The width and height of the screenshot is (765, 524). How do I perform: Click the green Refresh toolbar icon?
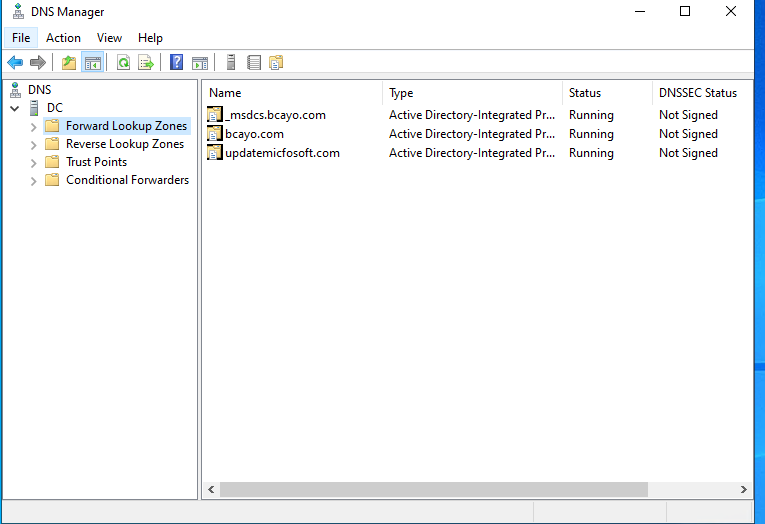pyautogui.click(x=123, y=63)
